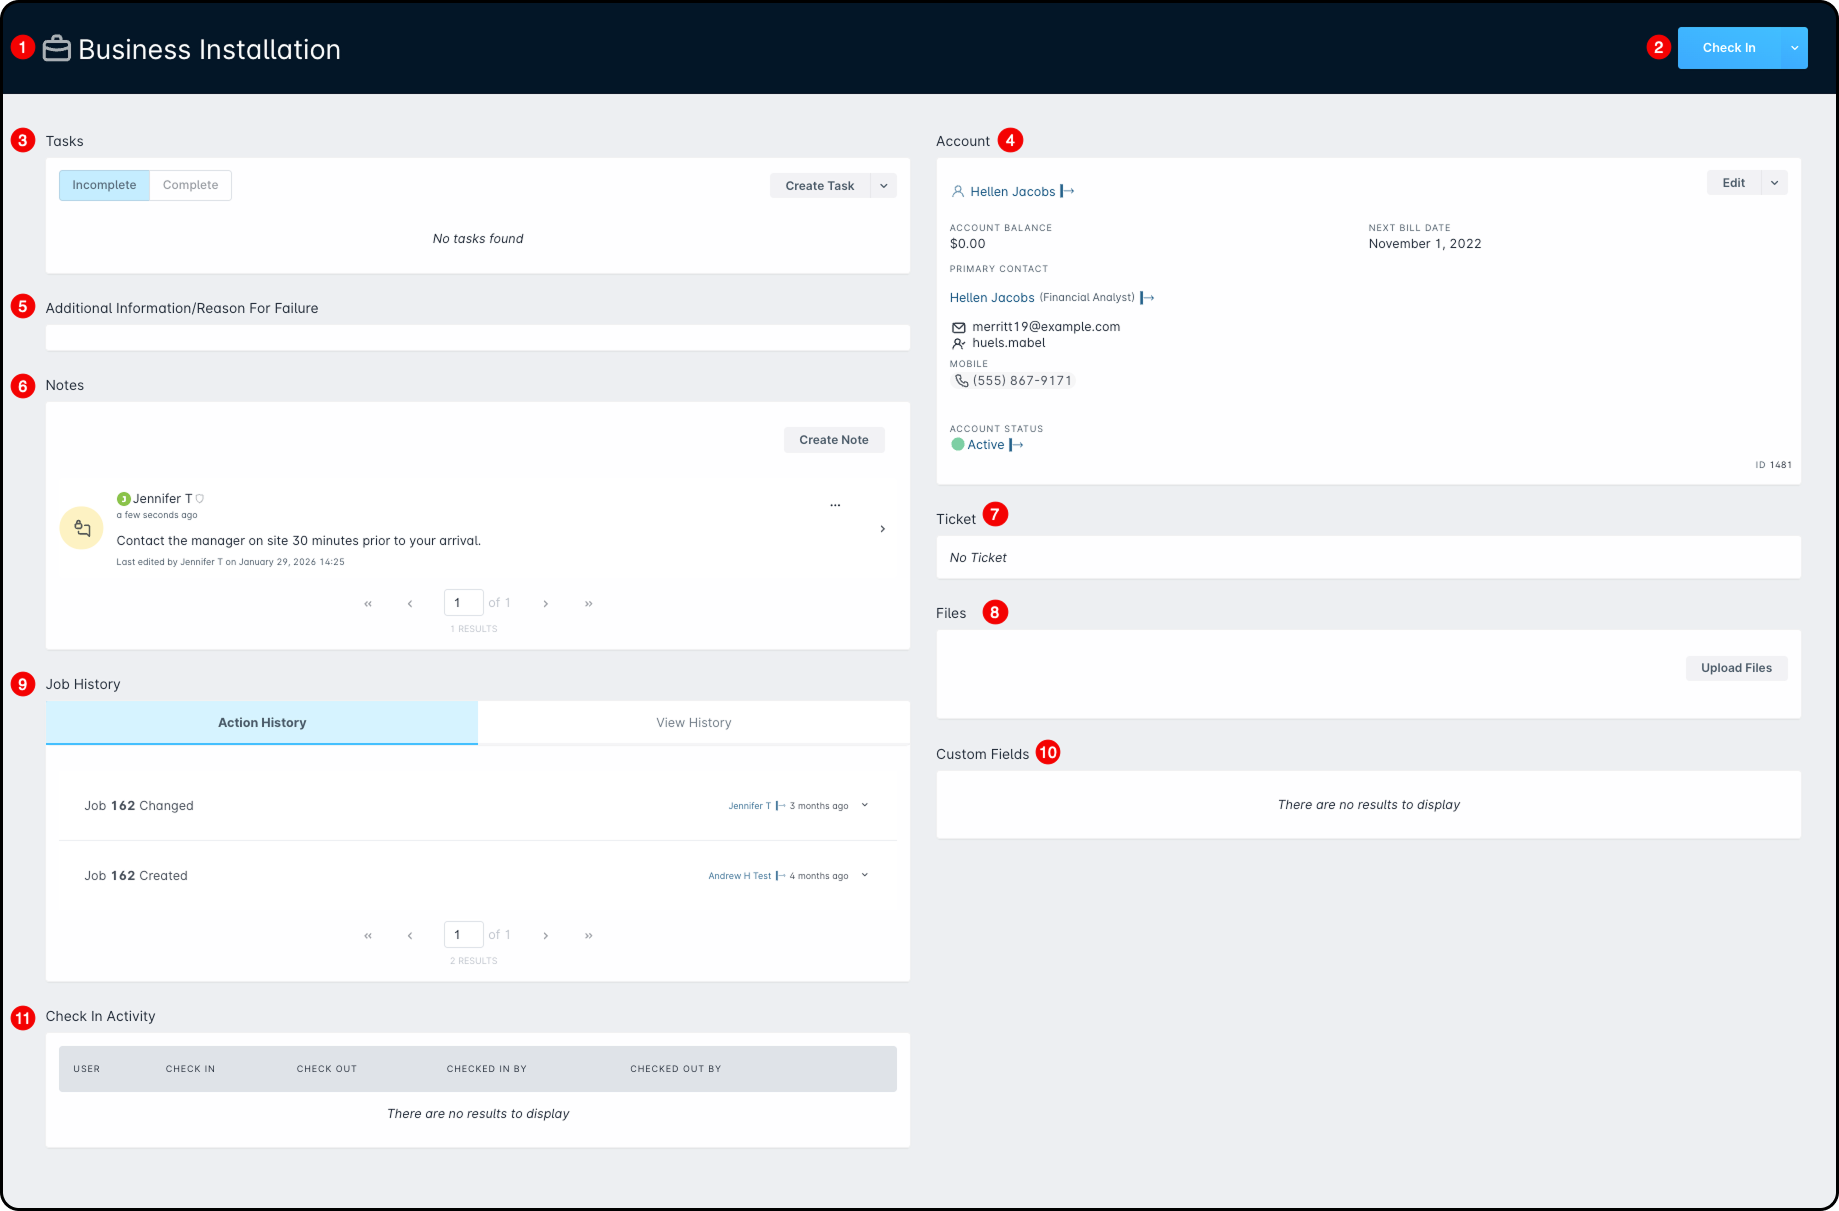Click the phone icon beside mobile number
The image size is (1839, 1211).
pyautogui.click(x=961, y=381)
